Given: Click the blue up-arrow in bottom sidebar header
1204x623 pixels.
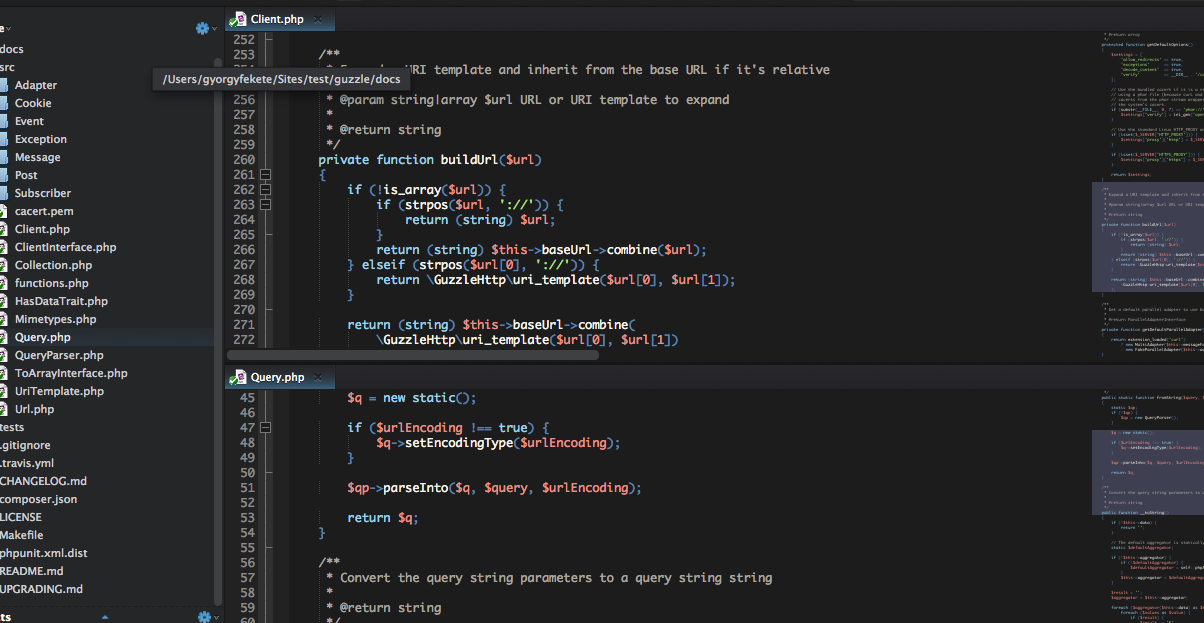Looking at the screenshot, I should pos(104,617).
